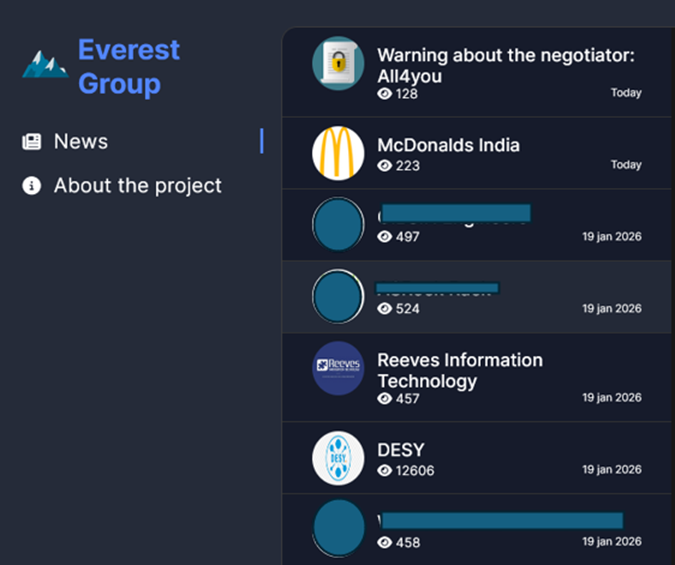This screenshot has height=565, width=675.
Task: Open the Warning about the negotiator post
Action: (x=505, y=66)
